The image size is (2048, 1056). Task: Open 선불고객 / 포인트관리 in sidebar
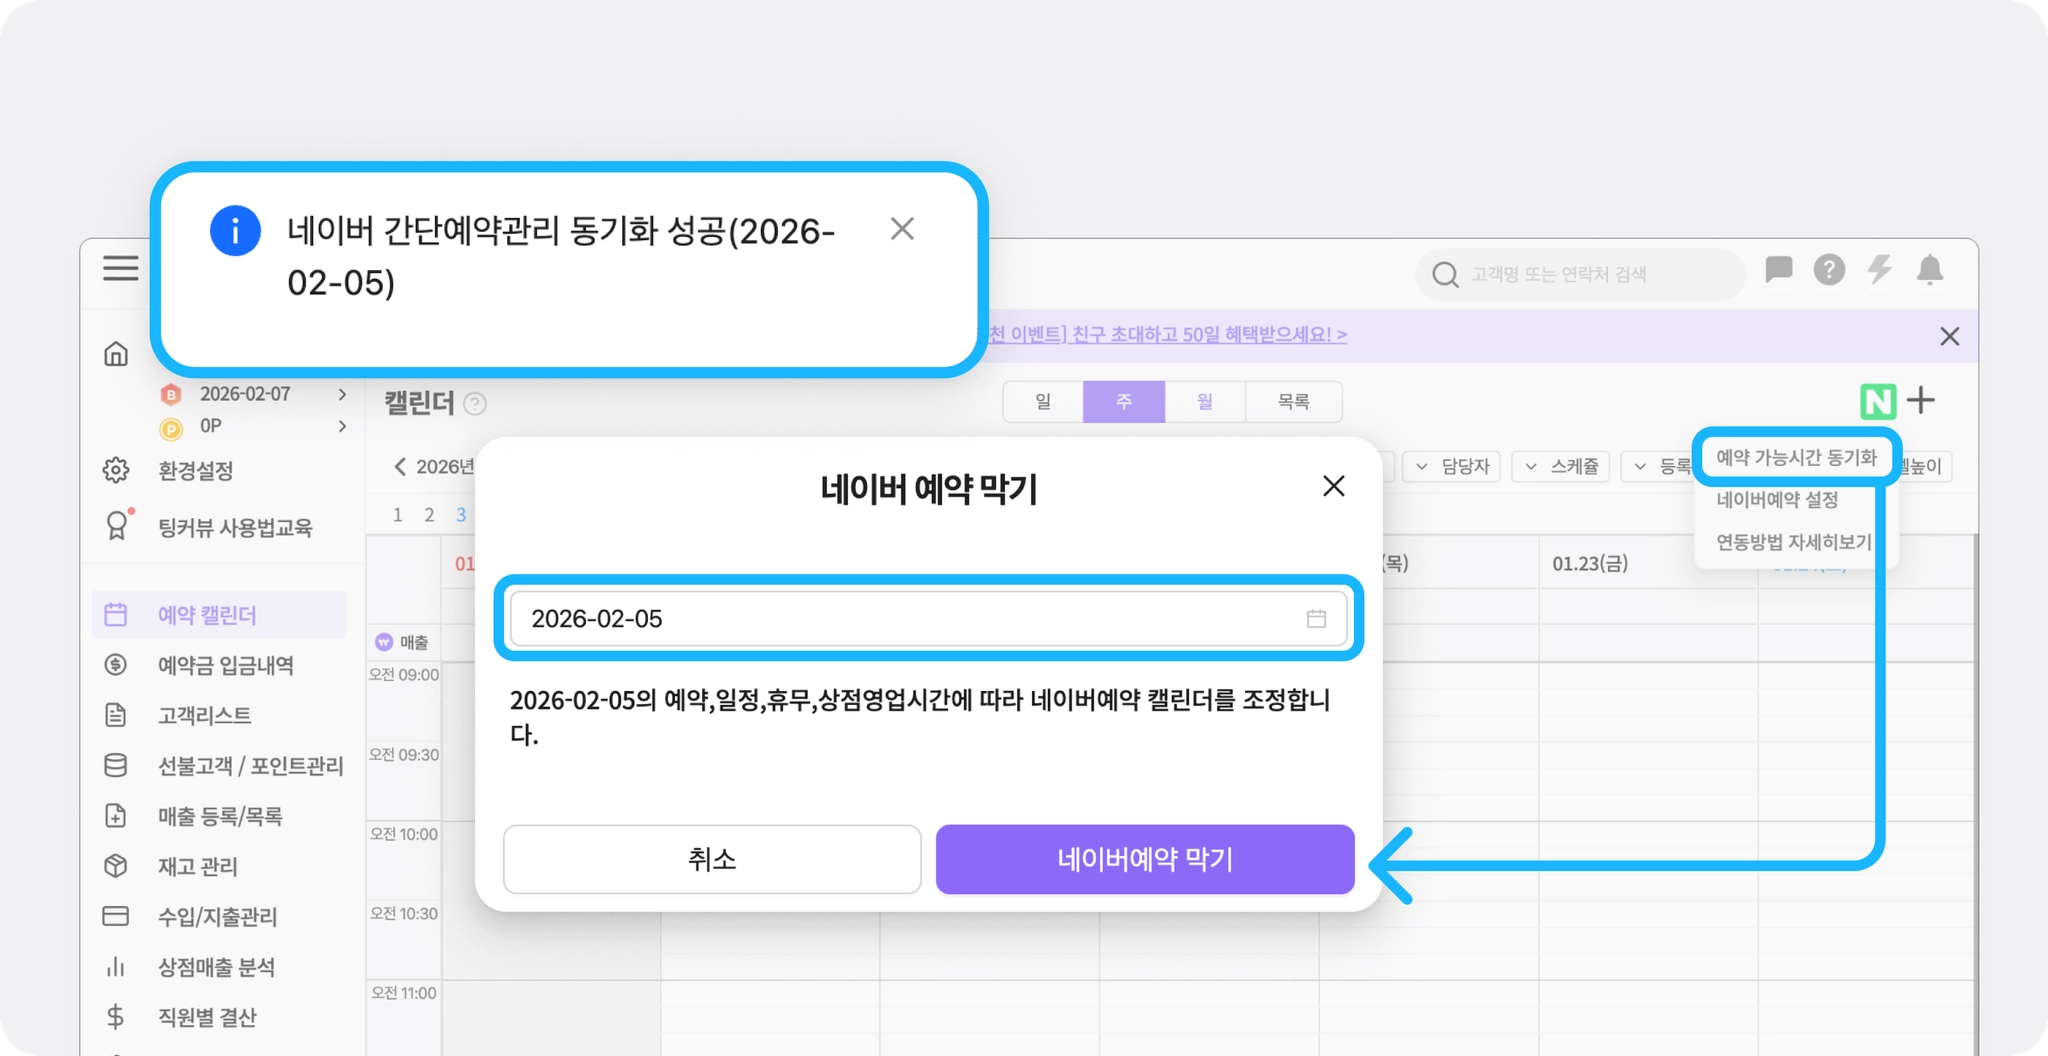coord(251,766)
